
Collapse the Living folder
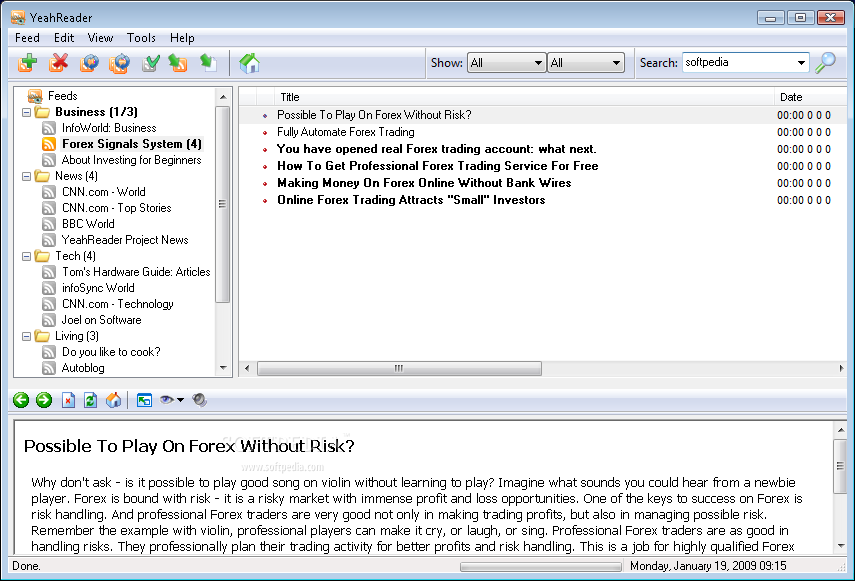click(x=26, y=336)
